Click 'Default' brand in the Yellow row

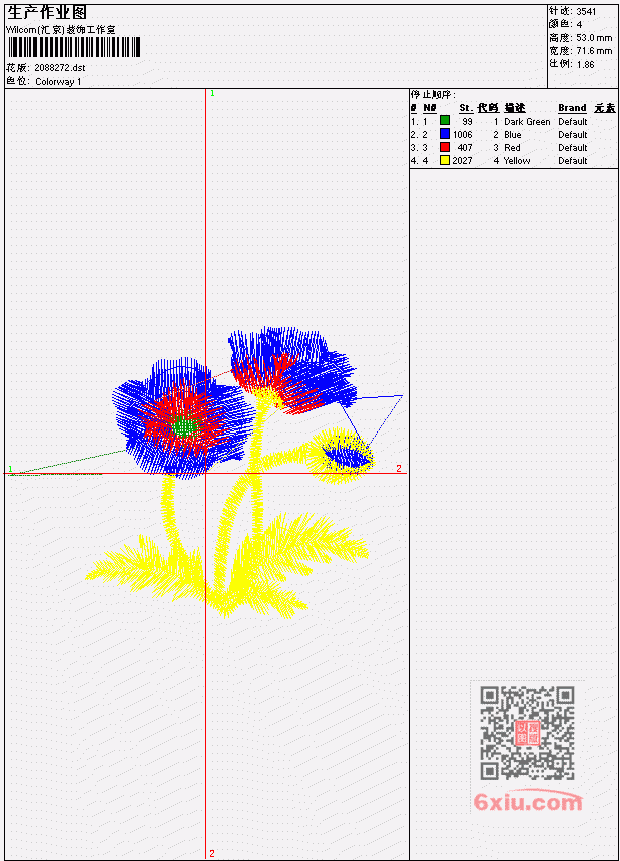(x=573, y=161)
